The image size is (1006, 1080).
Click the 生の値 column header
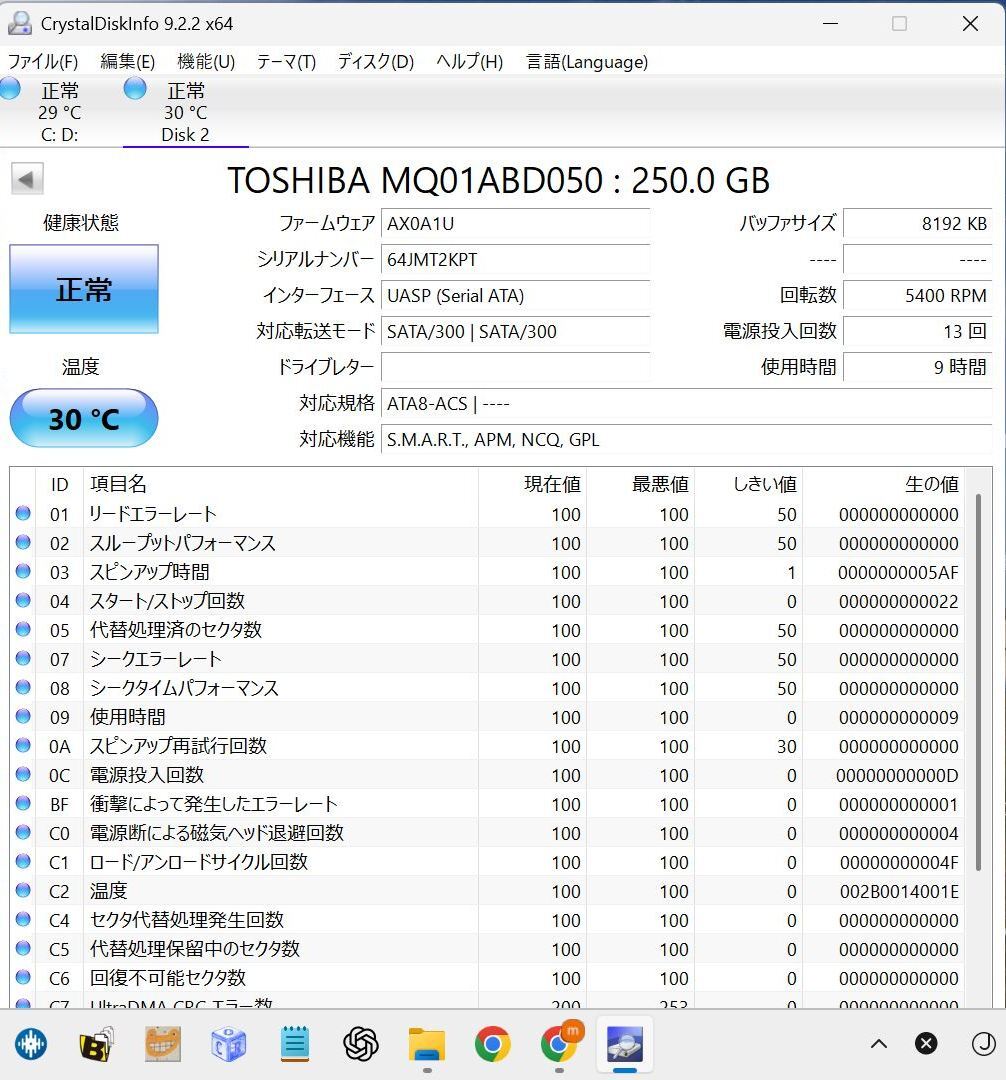click(883, 484)
